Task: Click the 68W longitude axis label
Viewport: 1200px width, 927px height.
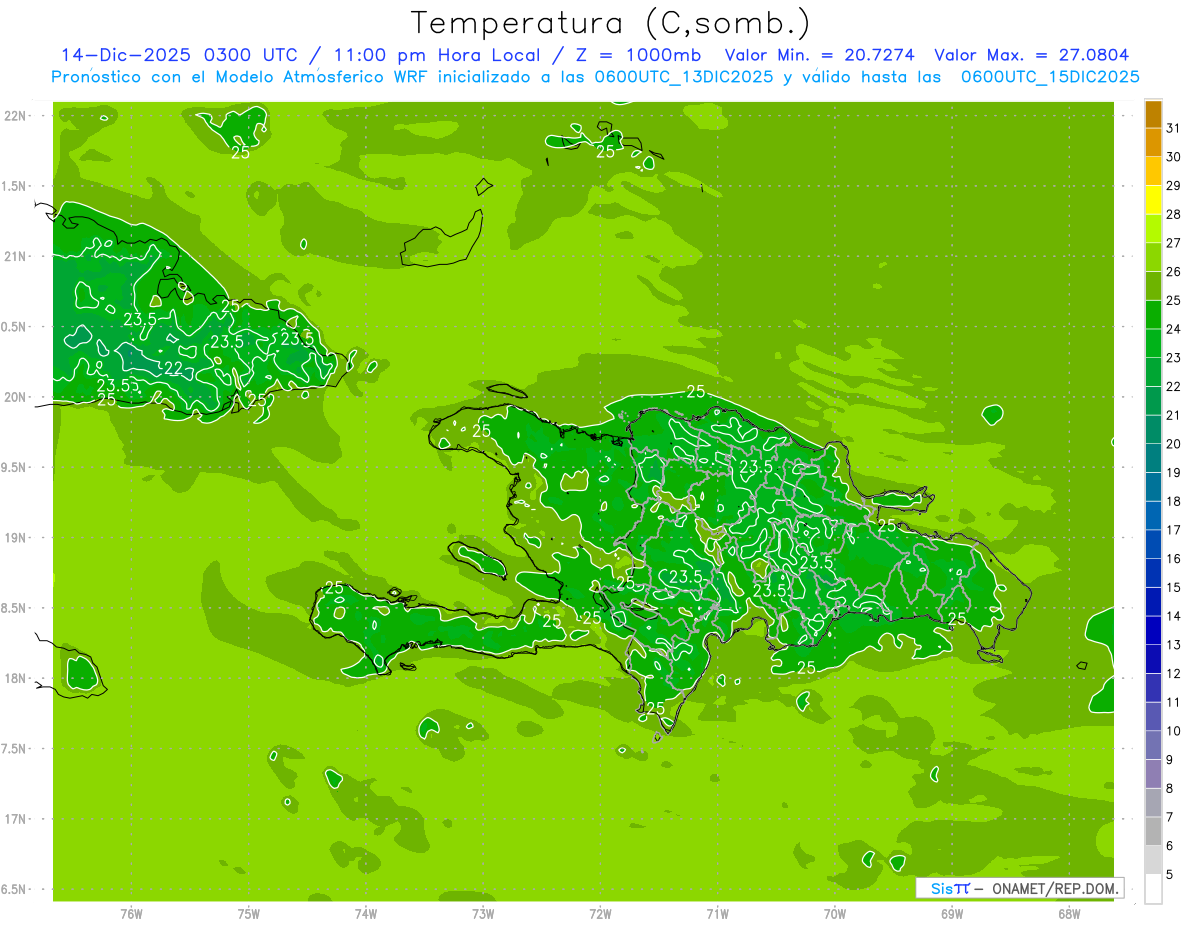Action: [1069, 914]
